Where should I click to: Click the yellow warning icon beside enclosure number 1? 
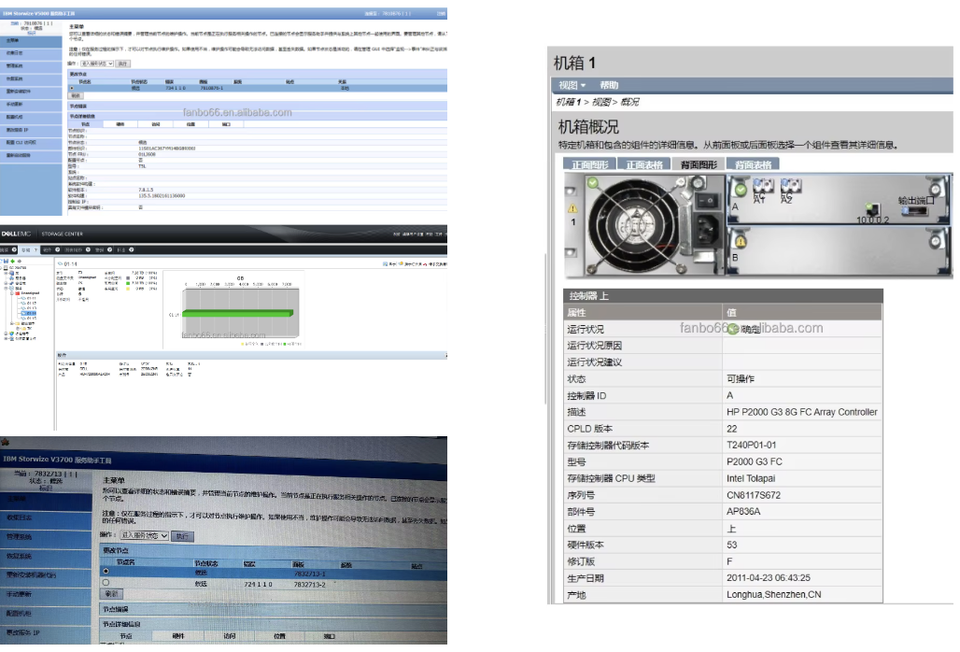573,208
